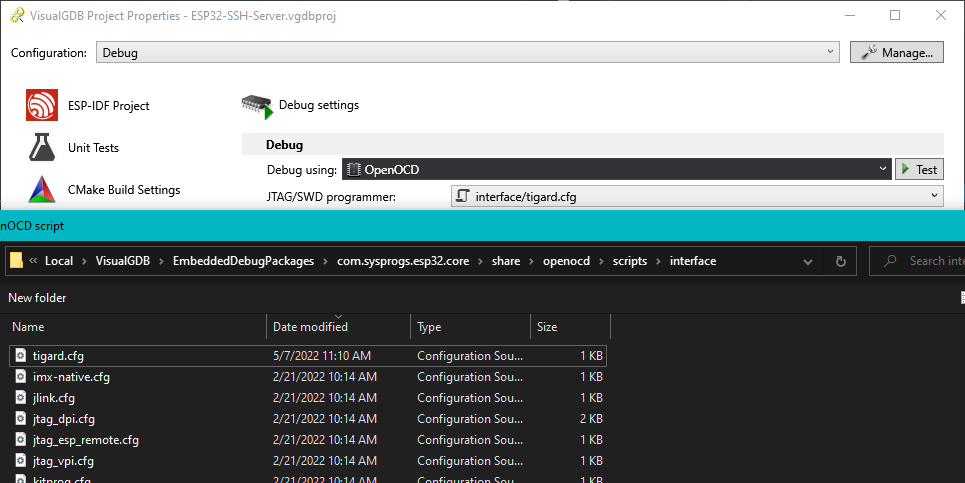This screenshot has width=965, height=483.
Task: Select the jtag_dpi.cfg file name
Action: (63, 419)
